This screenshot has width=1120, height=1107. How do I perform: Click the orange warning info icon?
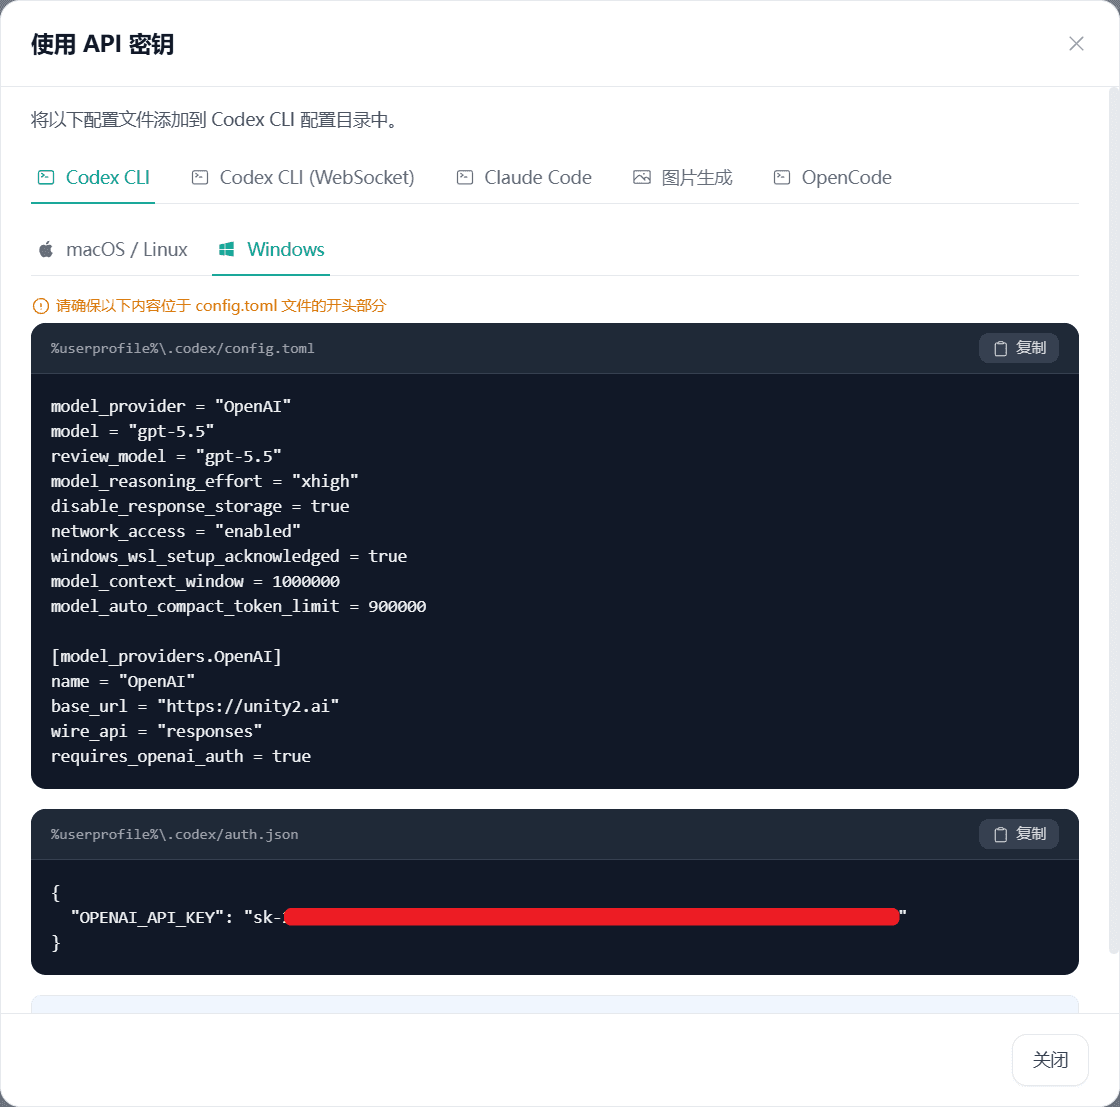[x=41, y=306]
